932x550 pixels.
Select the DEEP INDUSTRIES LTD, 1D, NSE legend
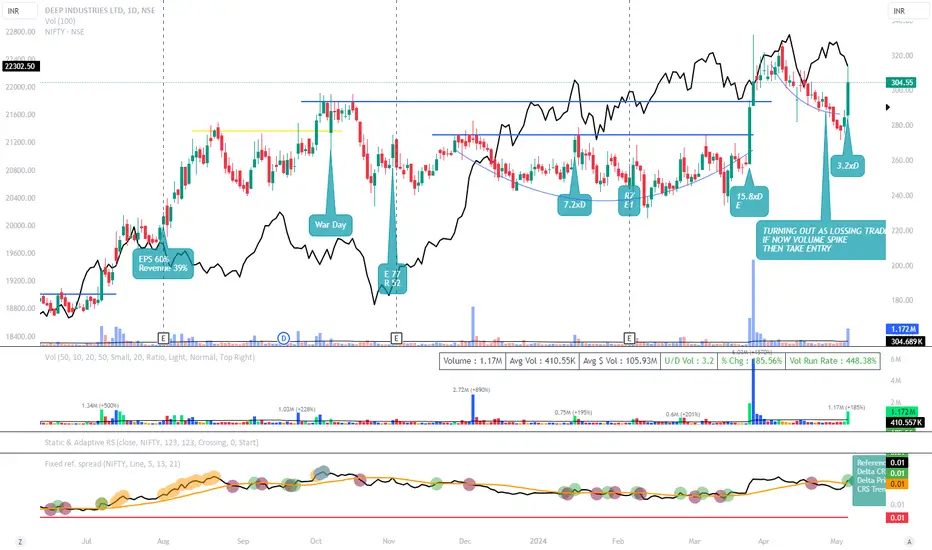click(x=100, y=11)
